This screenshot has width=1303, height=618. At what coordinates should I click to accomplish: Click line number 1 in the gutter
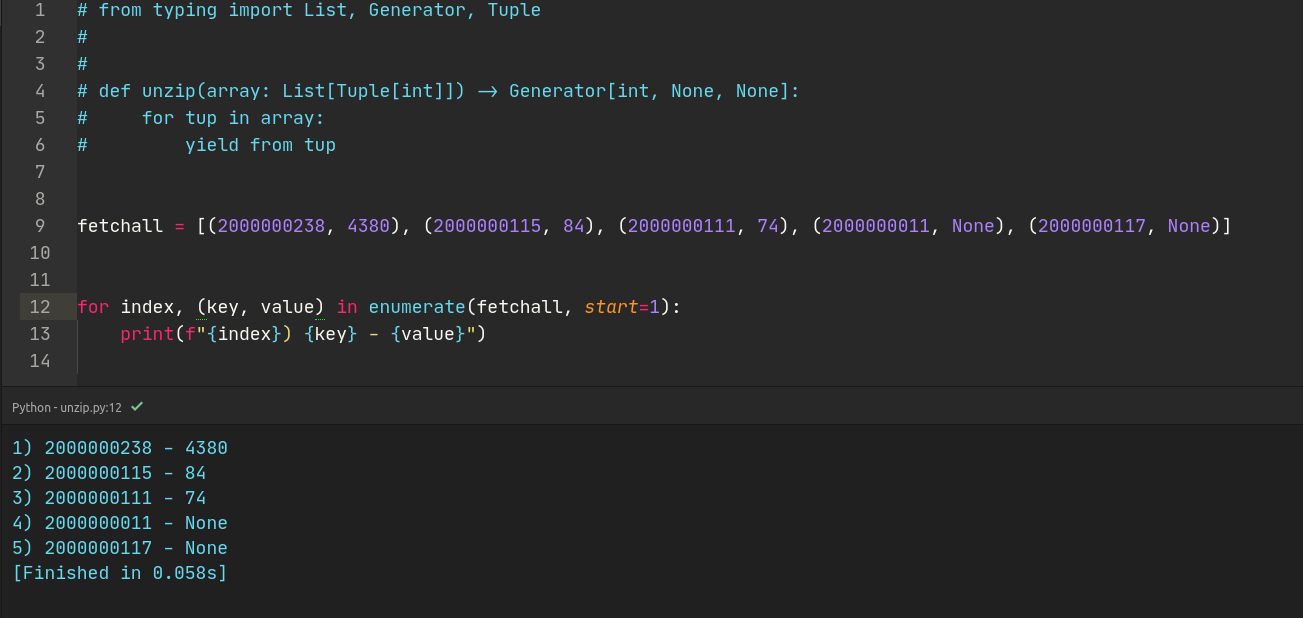[x=40, y=10]
